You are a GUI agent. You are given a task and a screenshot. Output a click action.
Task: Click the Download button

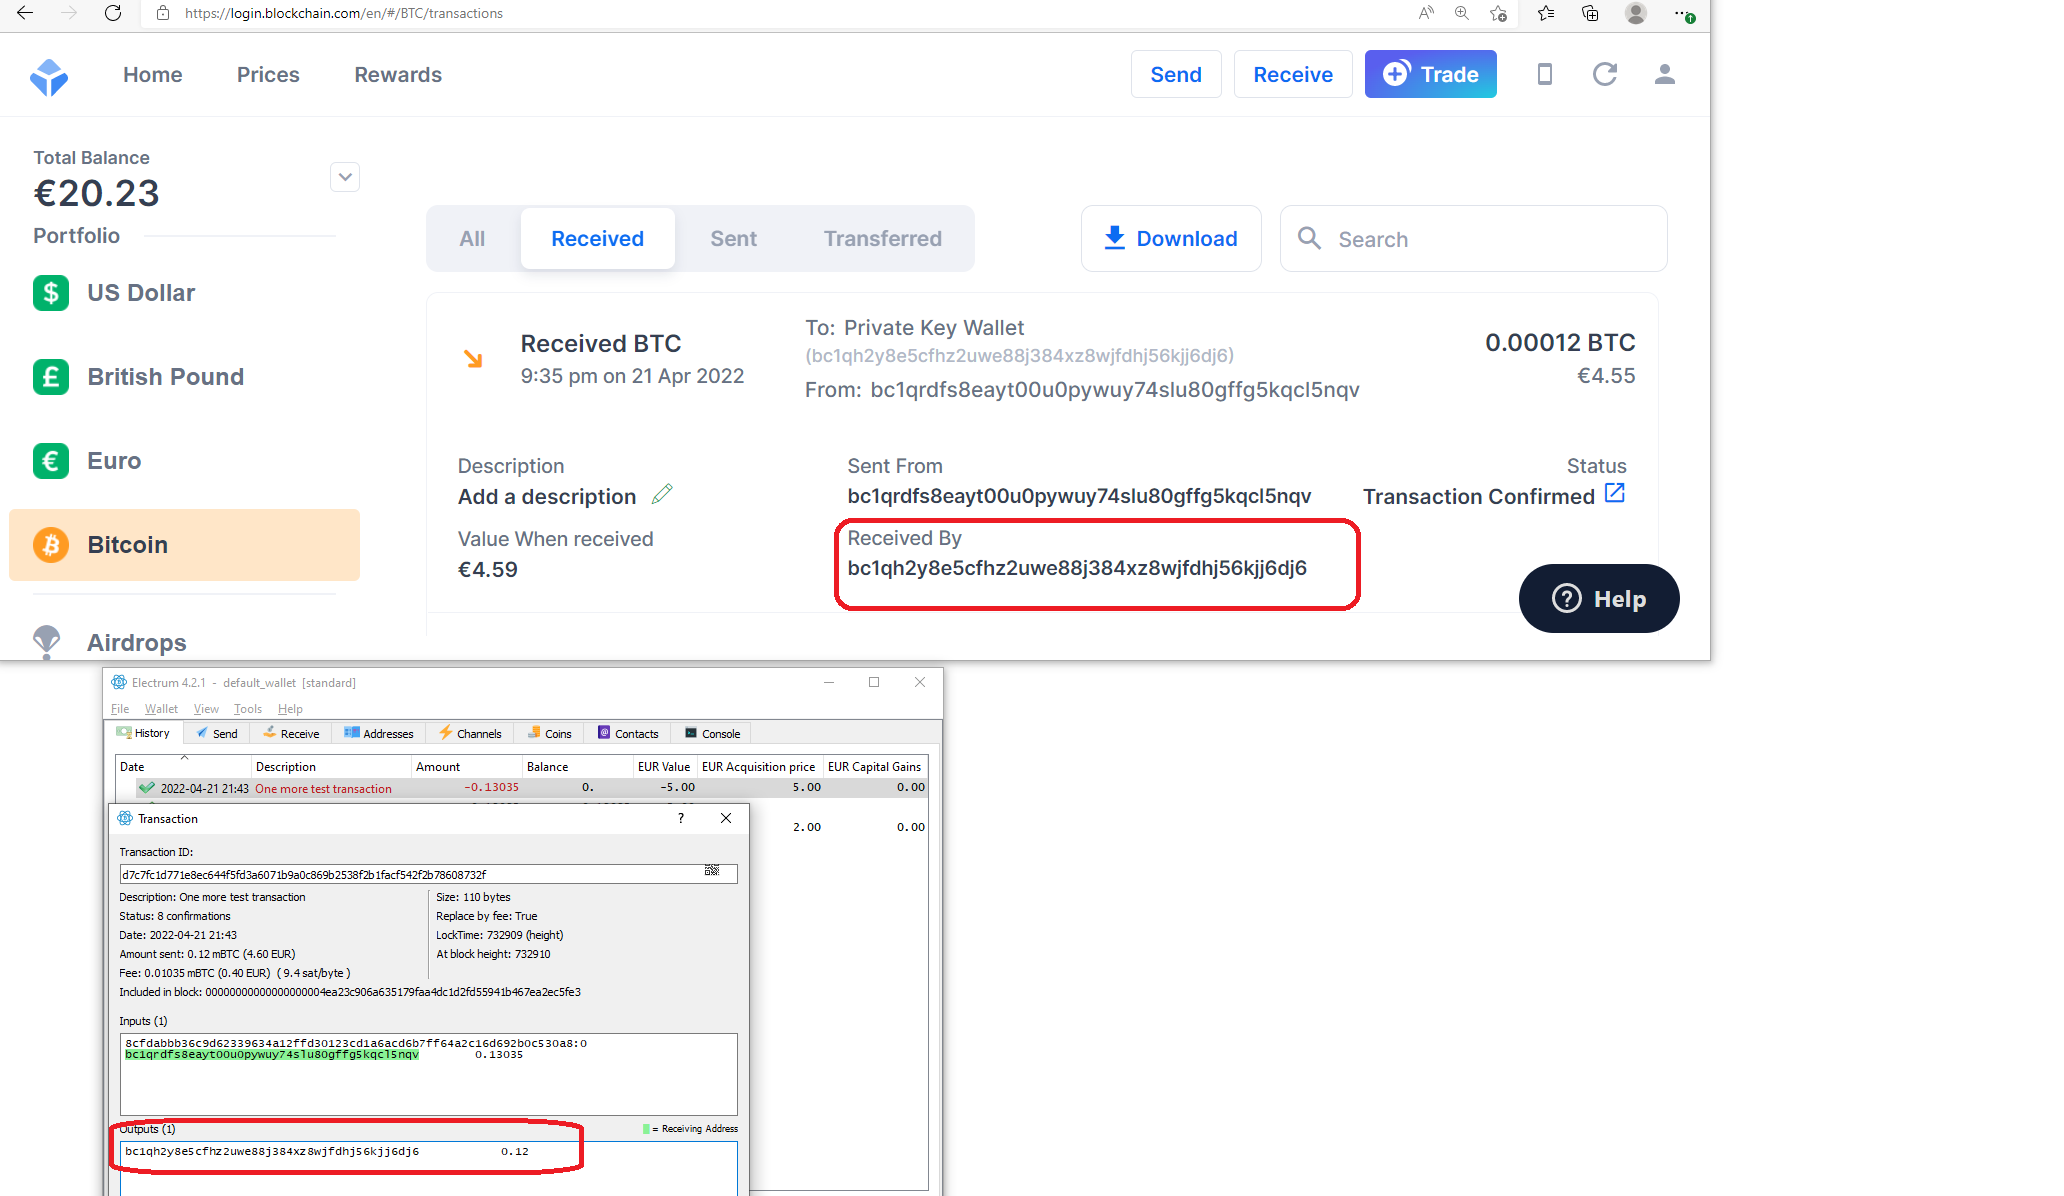click(1170, 239)
